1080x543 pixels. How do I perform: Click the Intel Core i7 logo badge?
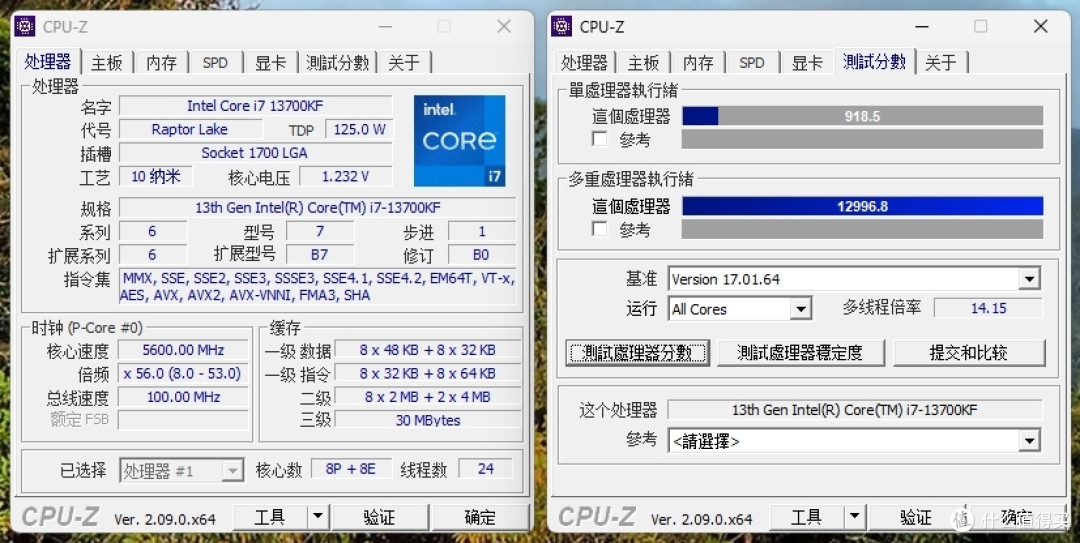click(459, 141)
